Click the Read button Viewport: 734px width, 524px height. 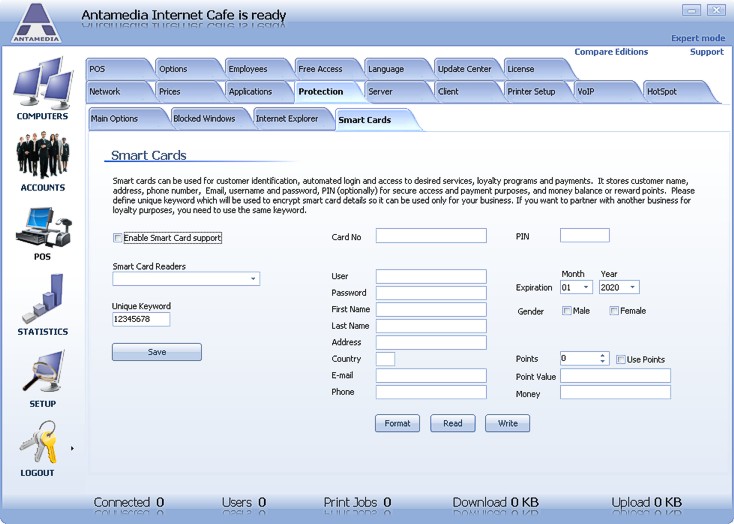coord(453,423)
